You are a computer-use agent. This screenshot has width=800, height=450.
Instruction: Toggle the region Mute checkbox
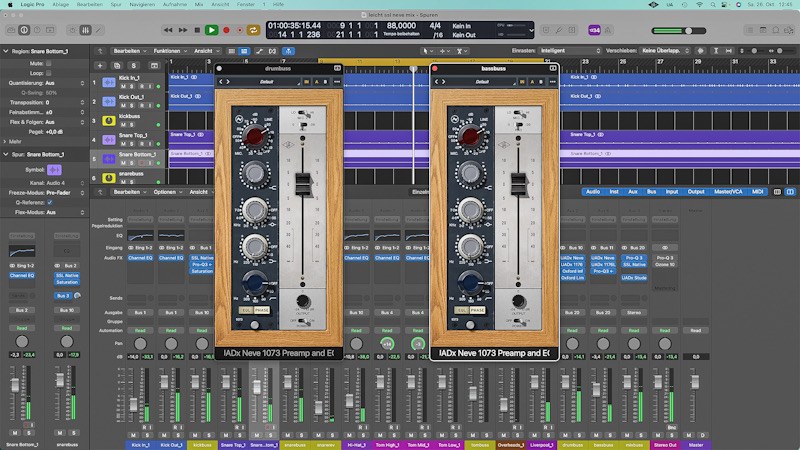[48, 63]
